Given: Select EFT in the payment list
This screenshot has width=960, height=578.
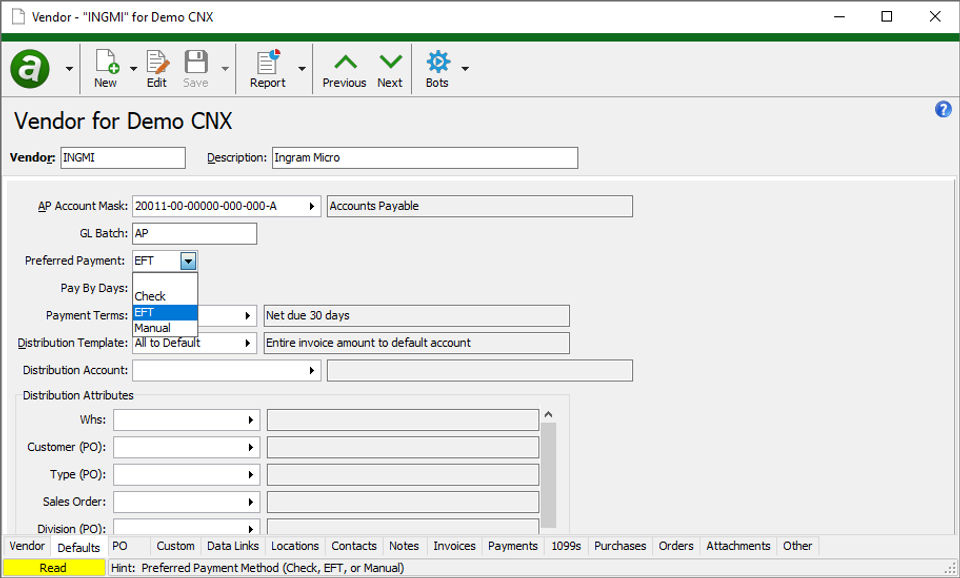Looking at the screenshot, I should click(165, 312).
